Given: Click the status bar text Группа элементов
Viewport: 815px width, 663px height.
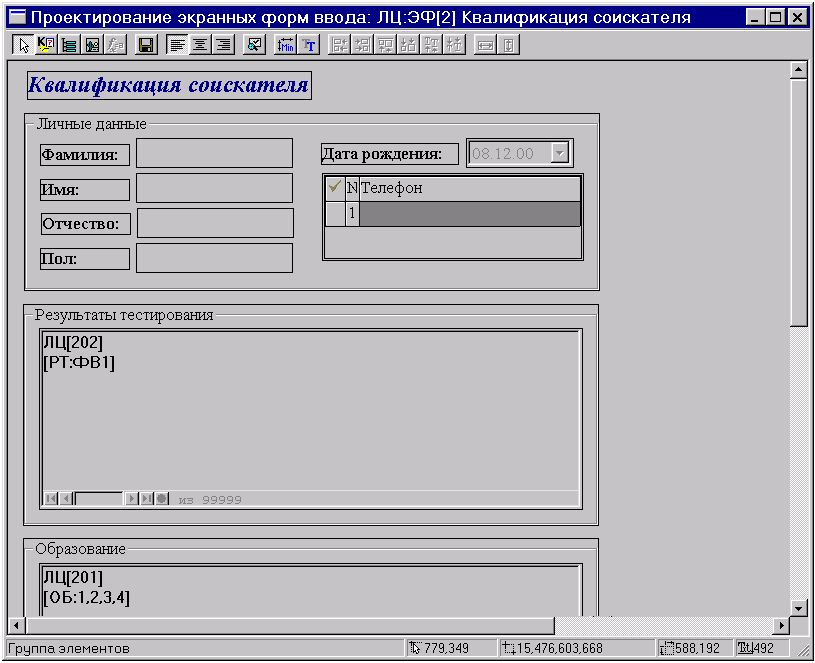Looking at the screenshot, I should (69, 648).
